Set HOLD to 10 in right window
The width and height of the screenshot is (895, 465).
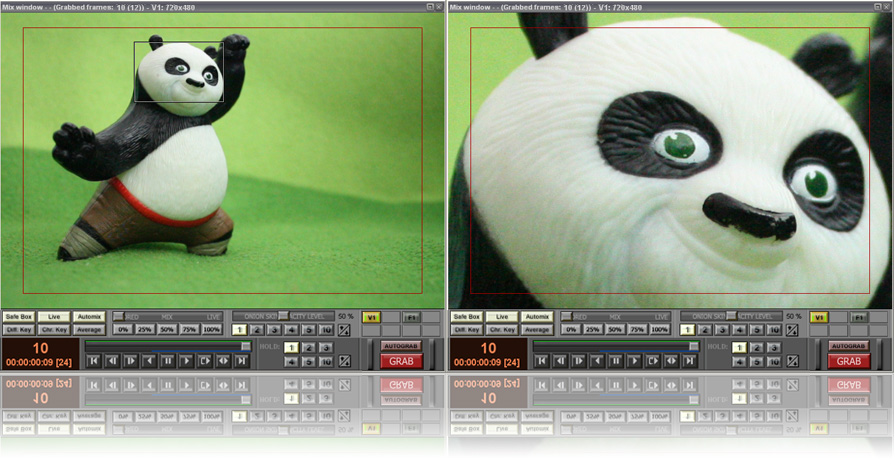[774, 362]
